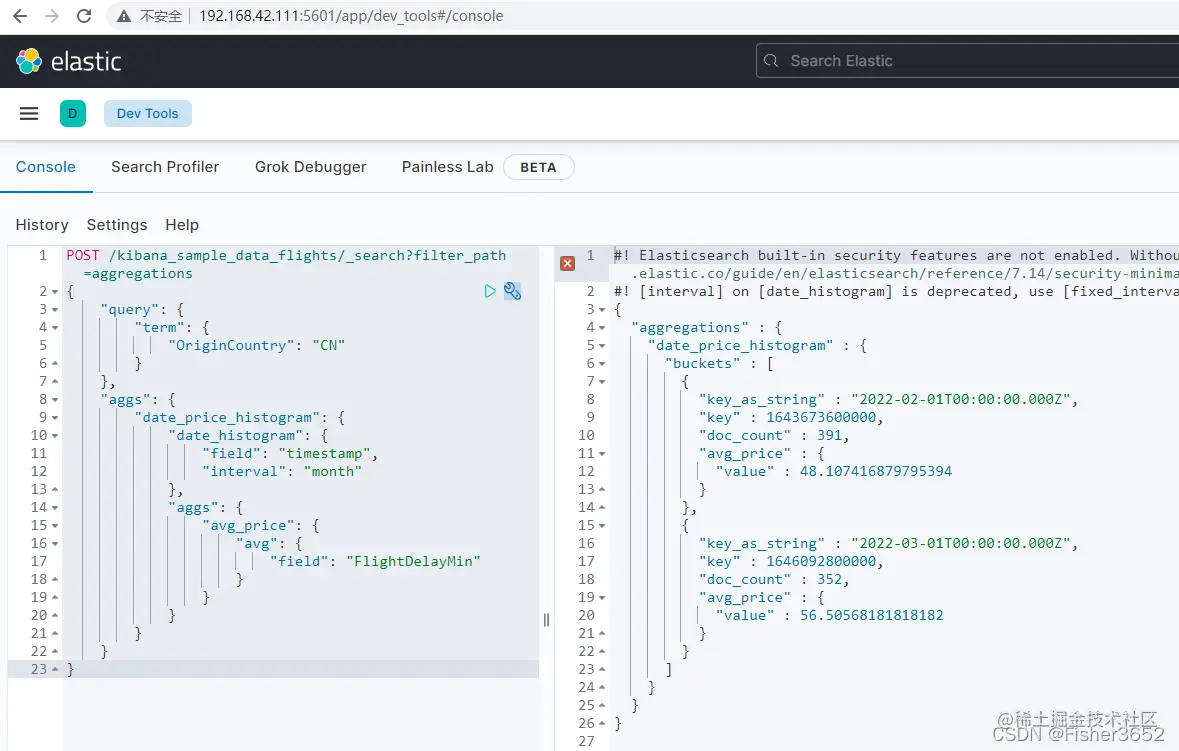Collapse the "query" block at editor line 3
This screenshot has height=751, width=1179.
[x=55, y=310]
